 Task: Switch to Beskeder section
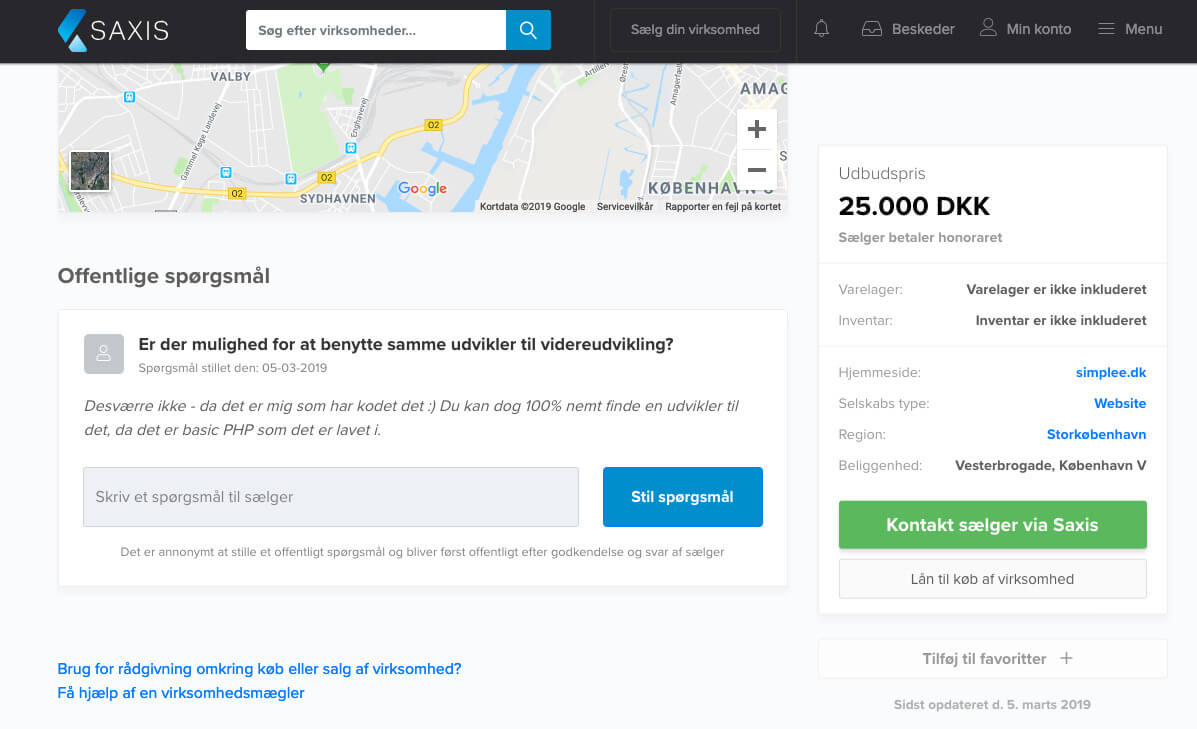point(920,29)
